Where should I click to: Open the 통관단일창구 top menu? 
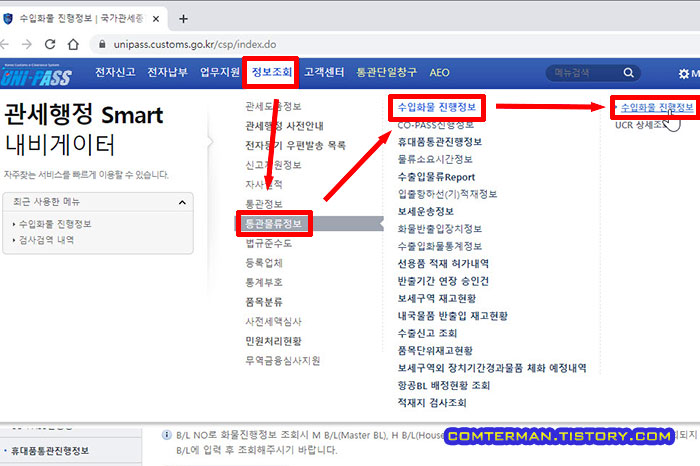coord(386,72)
